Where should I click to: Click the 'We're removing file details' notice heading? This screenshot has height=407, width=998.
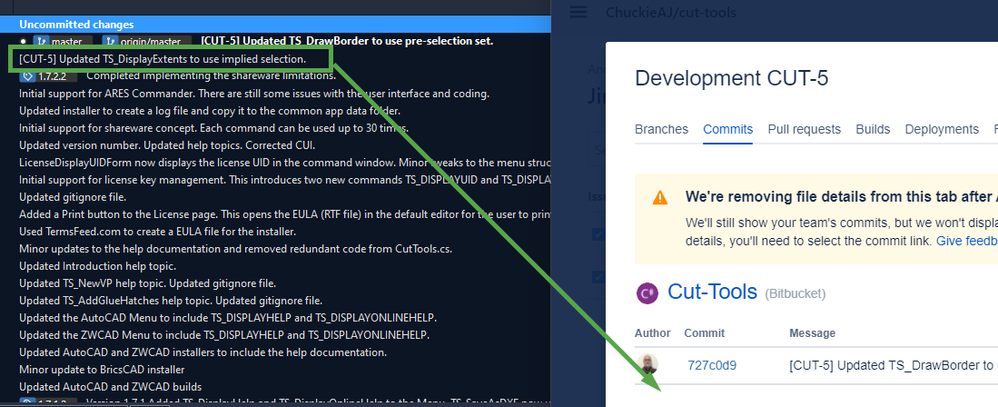pyautogui.click(x=841, y=197)
